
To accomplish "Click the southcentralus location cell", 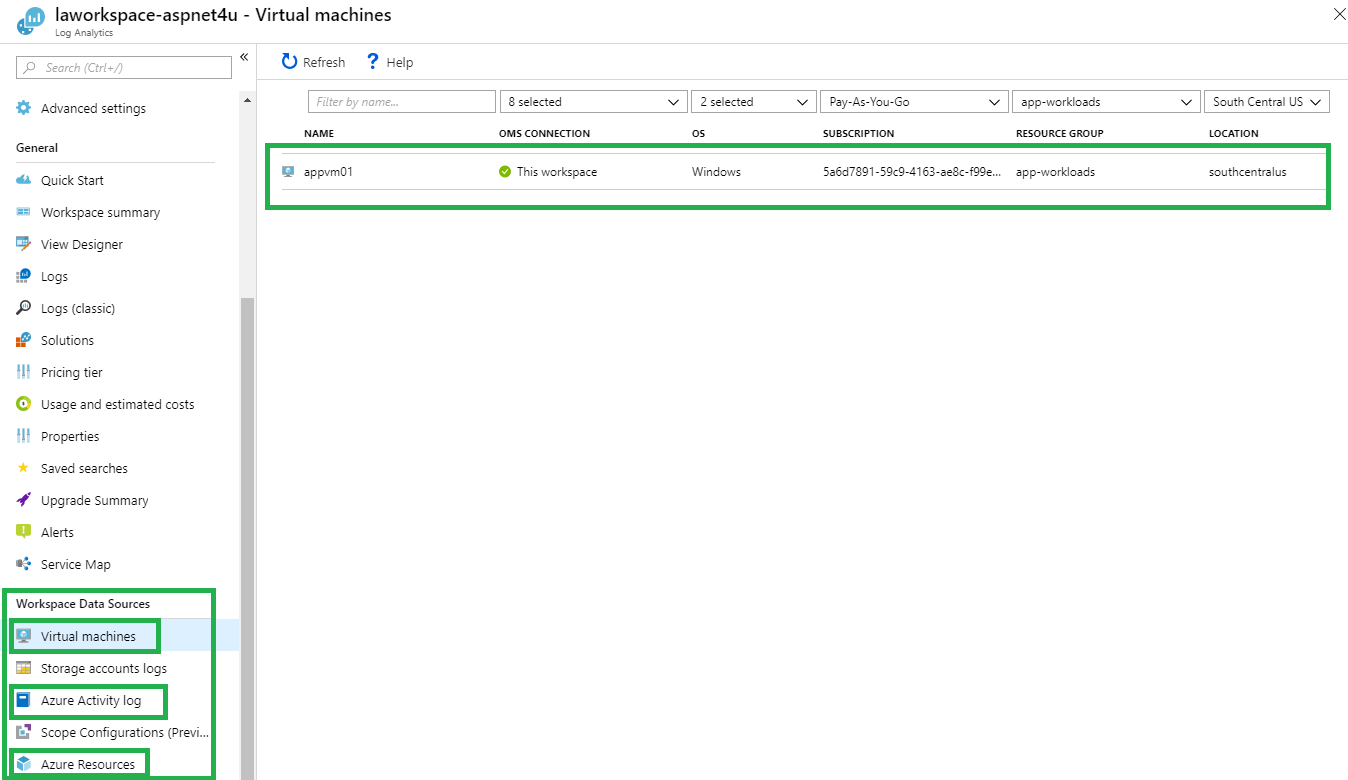I will 1248,172.
